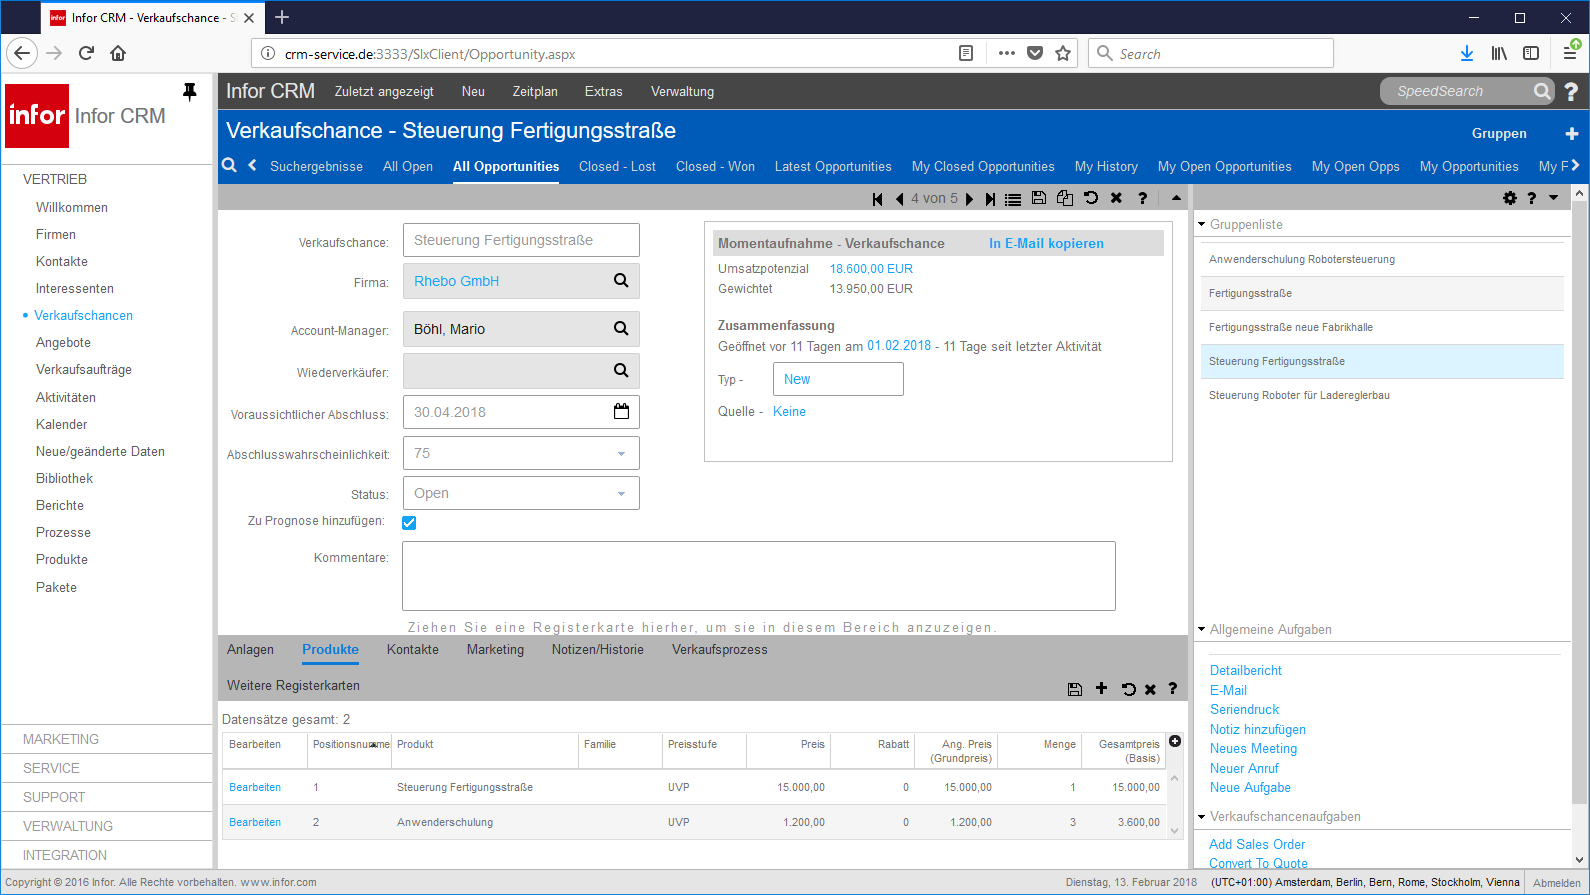Viewport: 1590px width, 895px height.
Task: Click into the Kommentare text box
Action: click(758, 576)
